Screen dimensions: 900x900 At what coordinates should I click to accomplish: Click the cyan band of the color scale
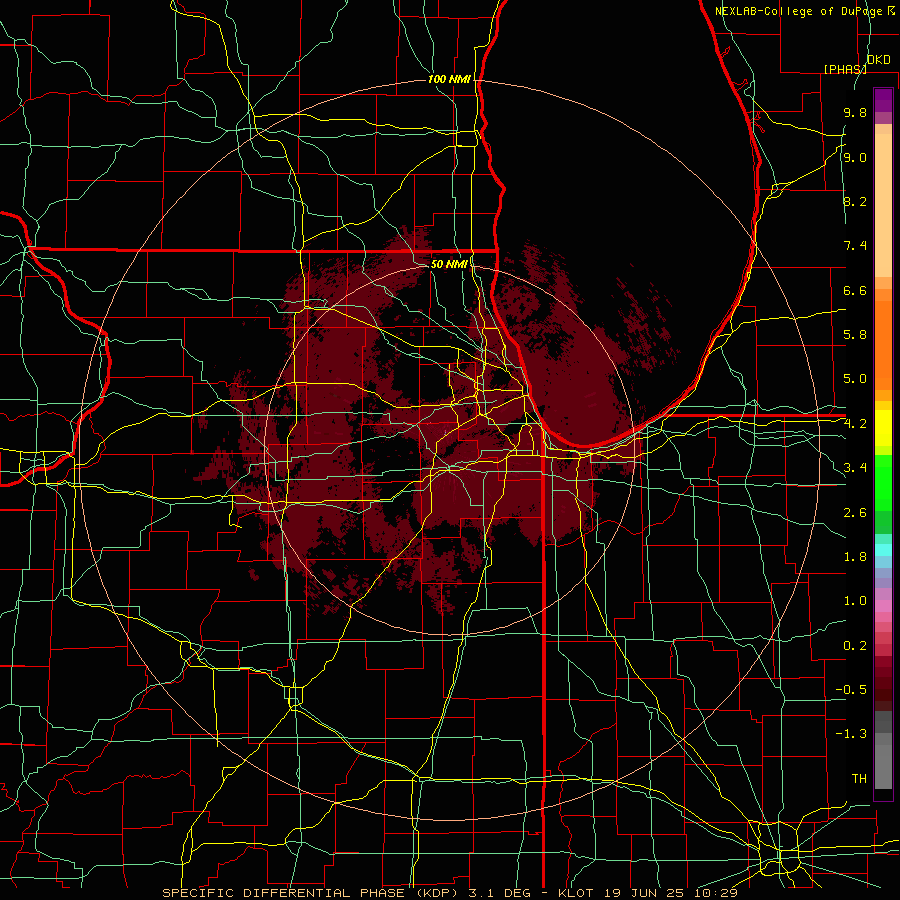click(883, 550)
